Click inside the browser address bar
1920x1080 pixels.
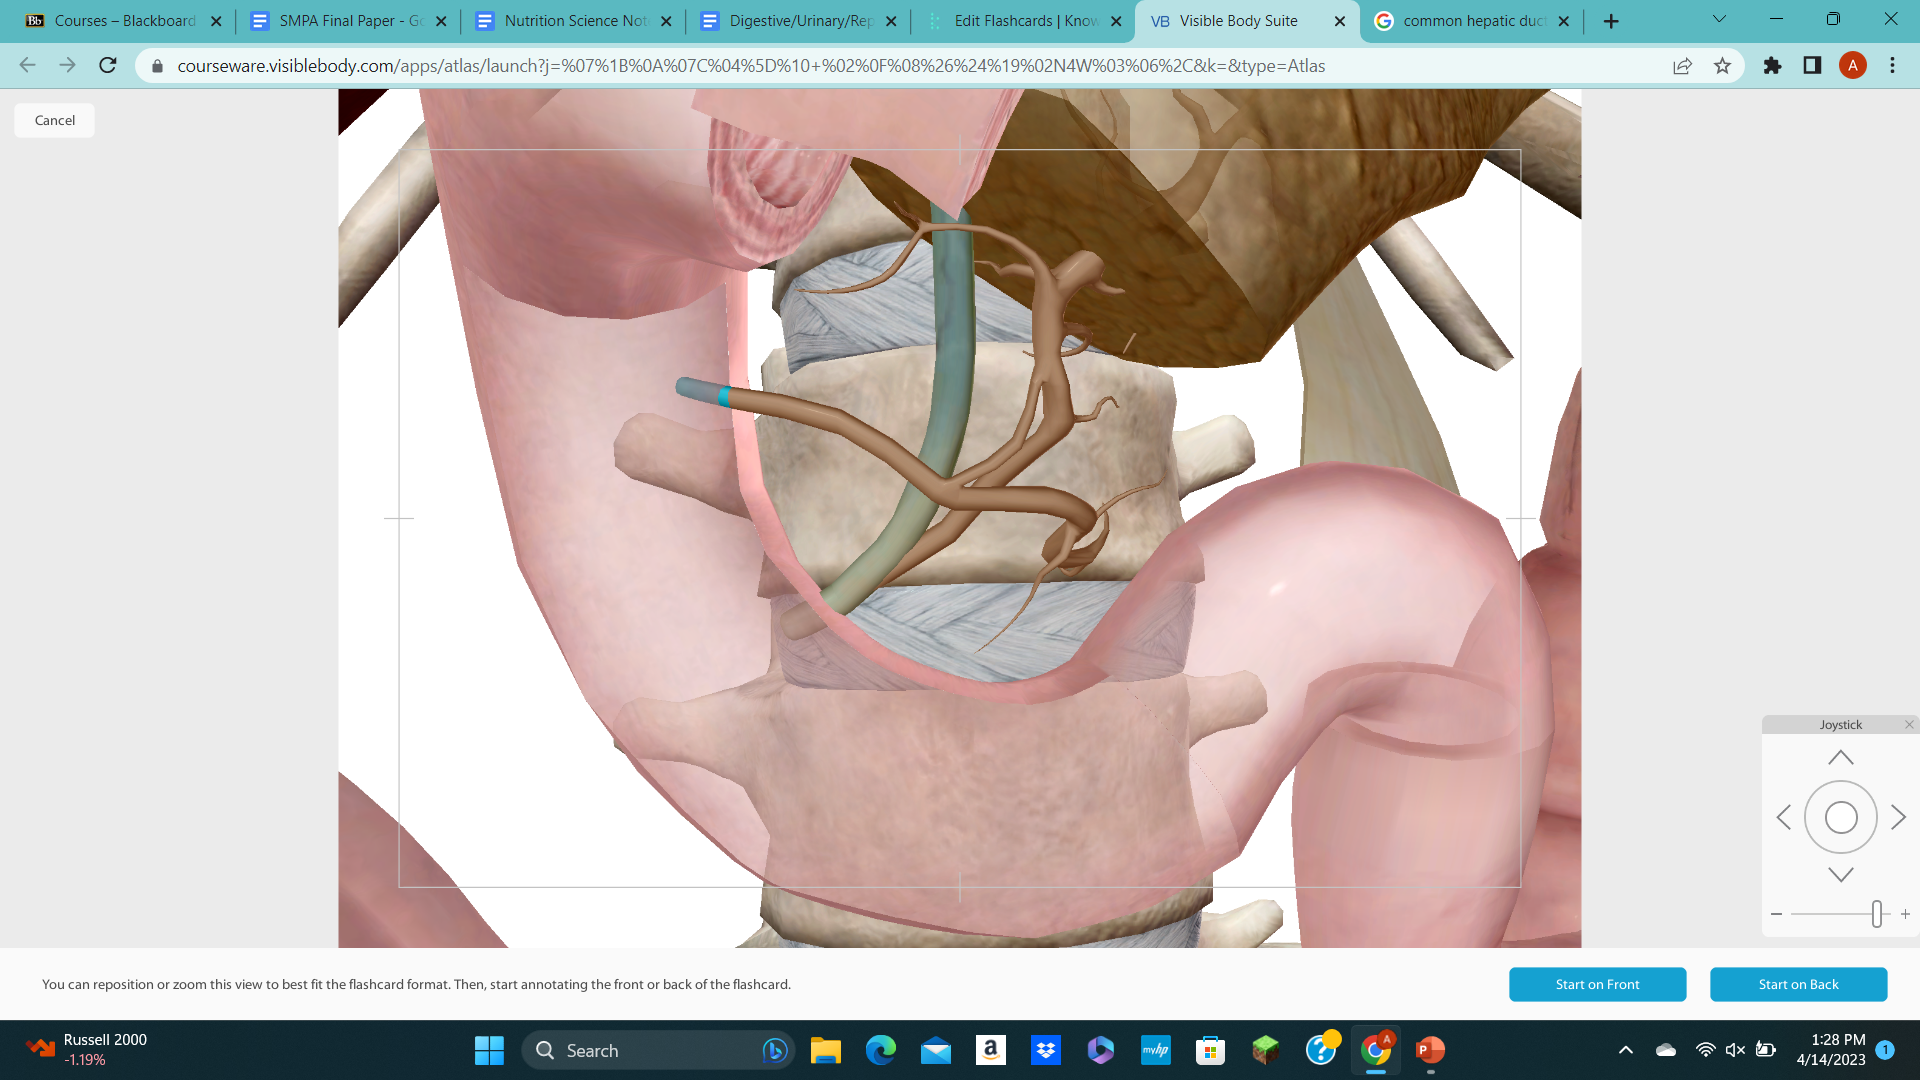point(700,66)
